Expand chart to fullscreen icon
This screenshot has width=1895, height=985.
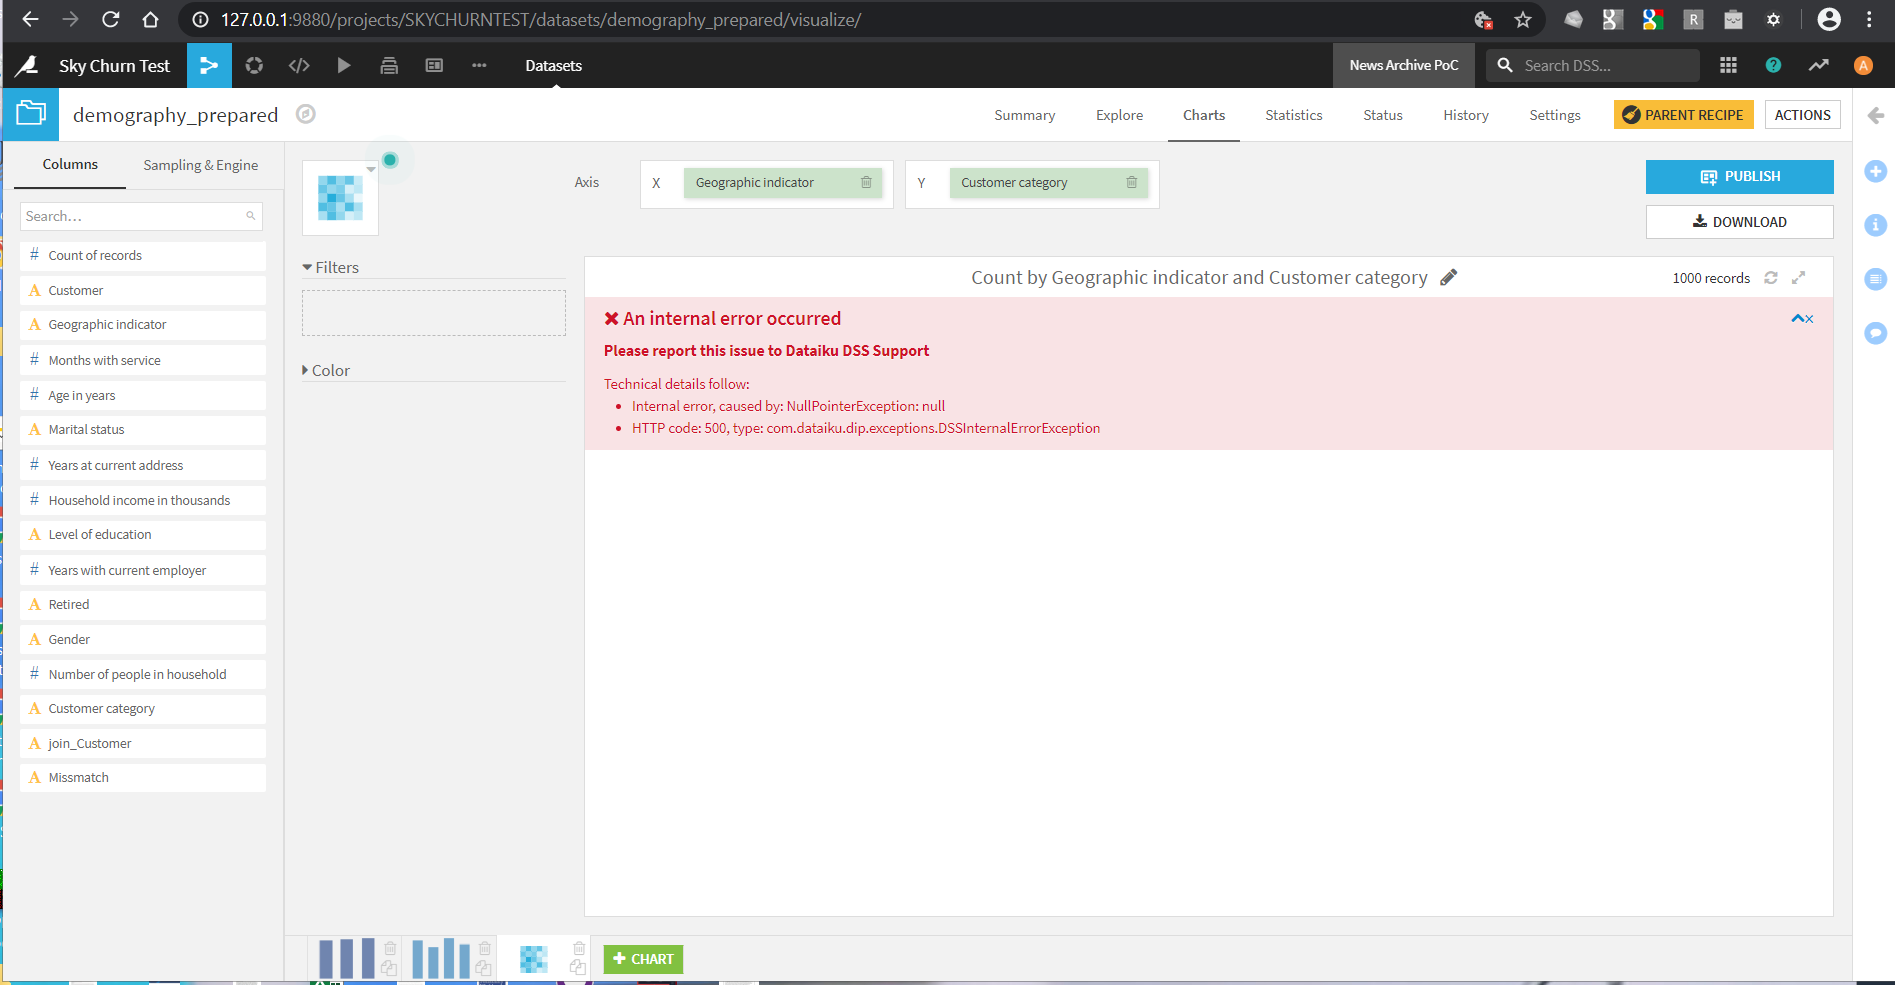[1799, 278]
